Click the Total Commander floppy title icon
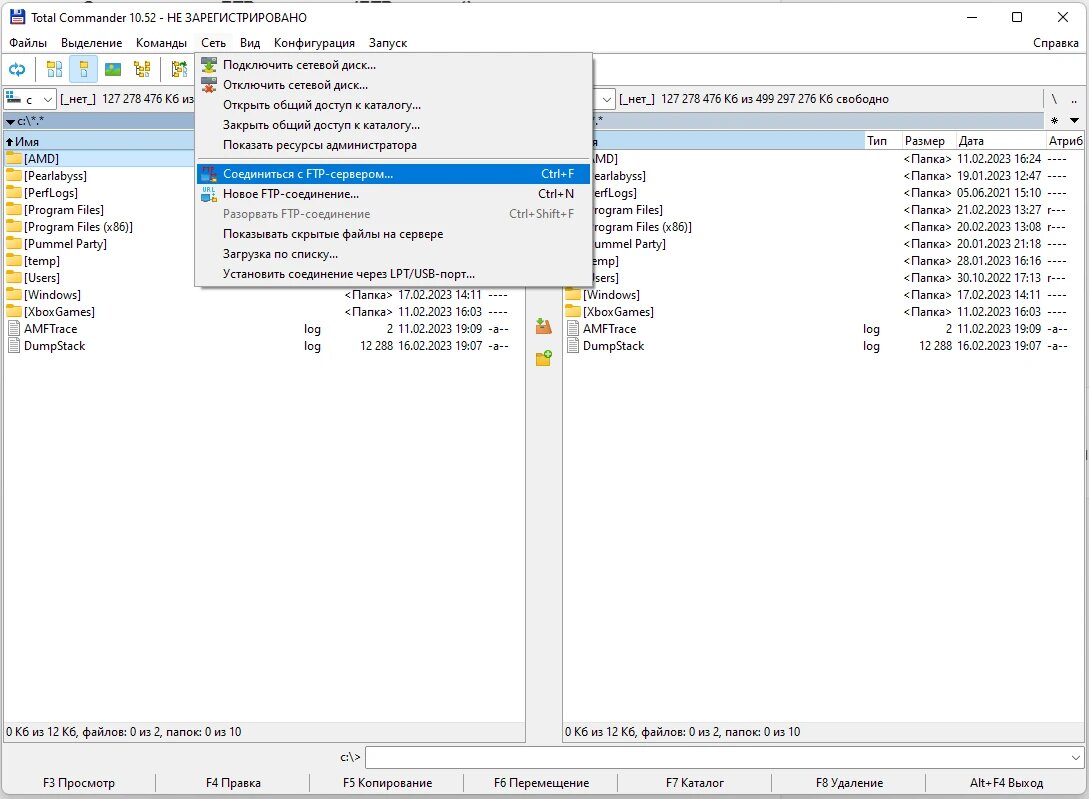This screenshot has height=799, width=1089. tap(17, 17)
